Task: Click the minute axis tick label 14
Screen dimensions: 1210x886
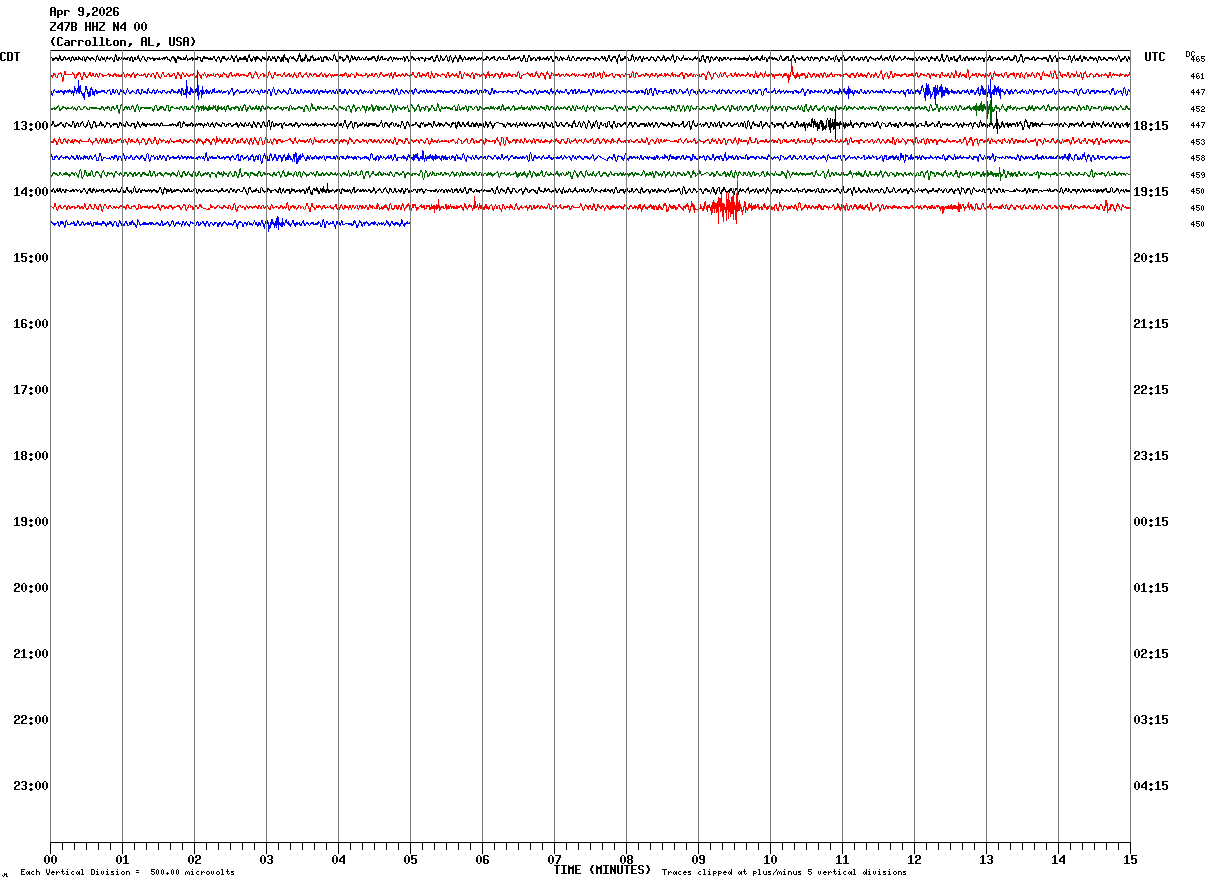Action: tap(1058, 859)
